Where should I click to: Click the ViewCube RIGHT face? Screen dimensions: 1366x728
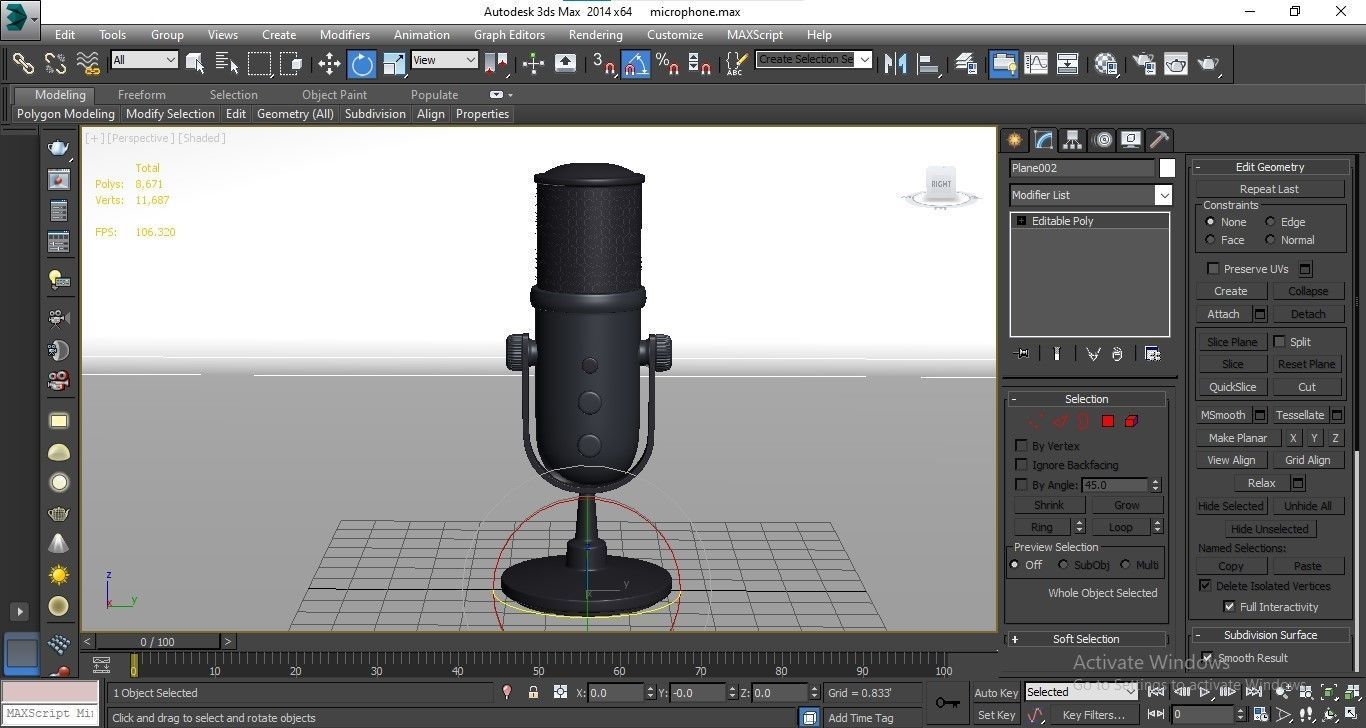click(941, 183)
